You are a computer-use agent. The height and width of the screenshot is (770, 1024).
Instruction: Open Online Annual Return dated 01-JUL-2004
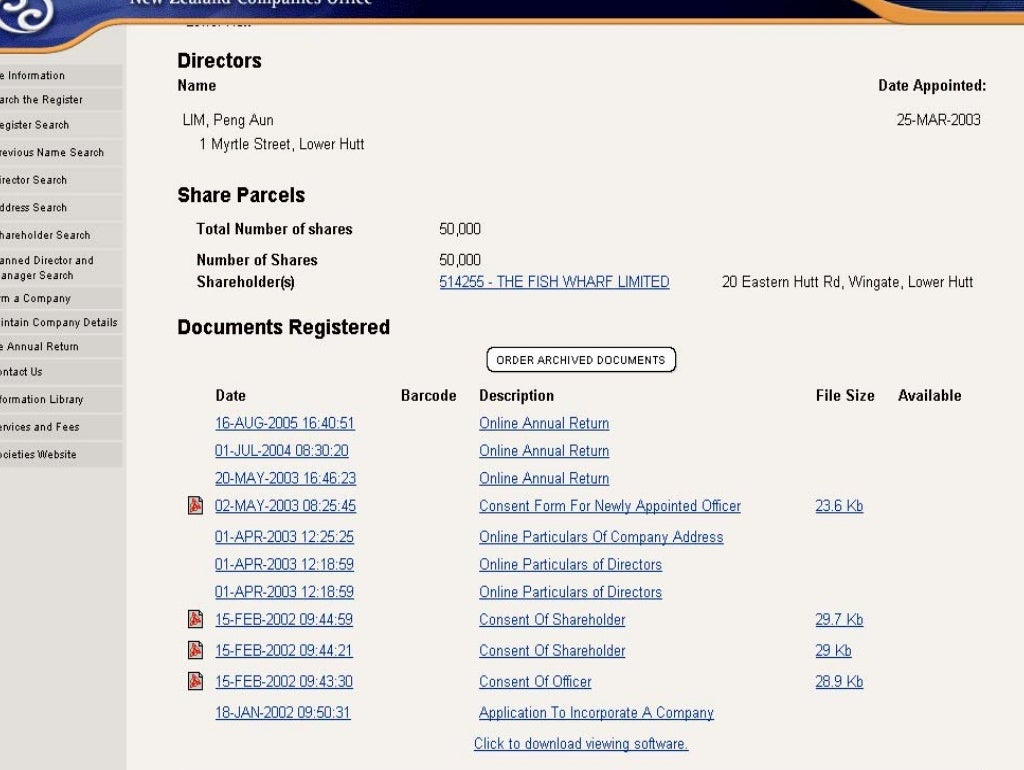pos(544,451)
